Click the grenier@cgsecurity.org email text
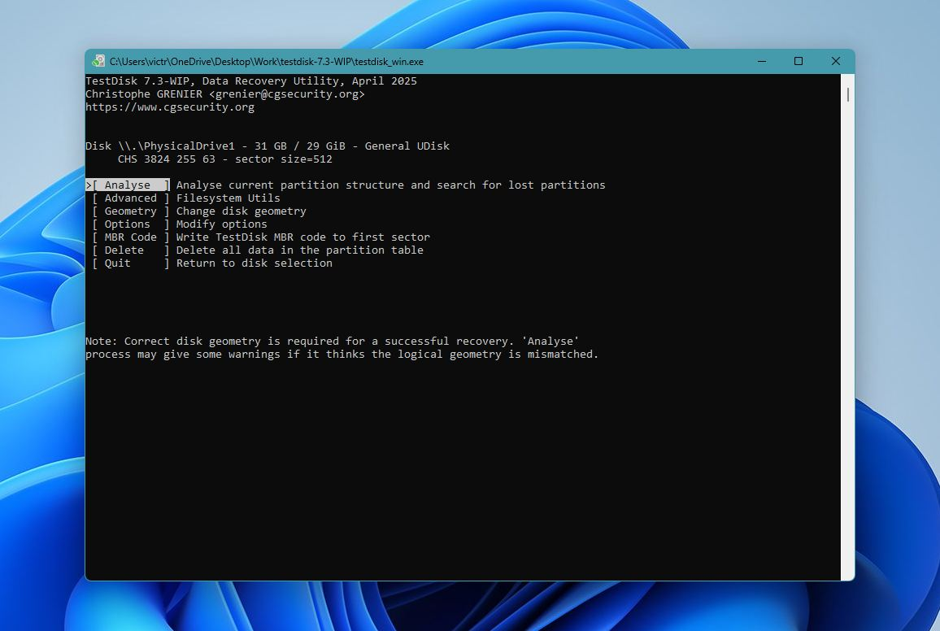940x631 pixels. (287, 94)
